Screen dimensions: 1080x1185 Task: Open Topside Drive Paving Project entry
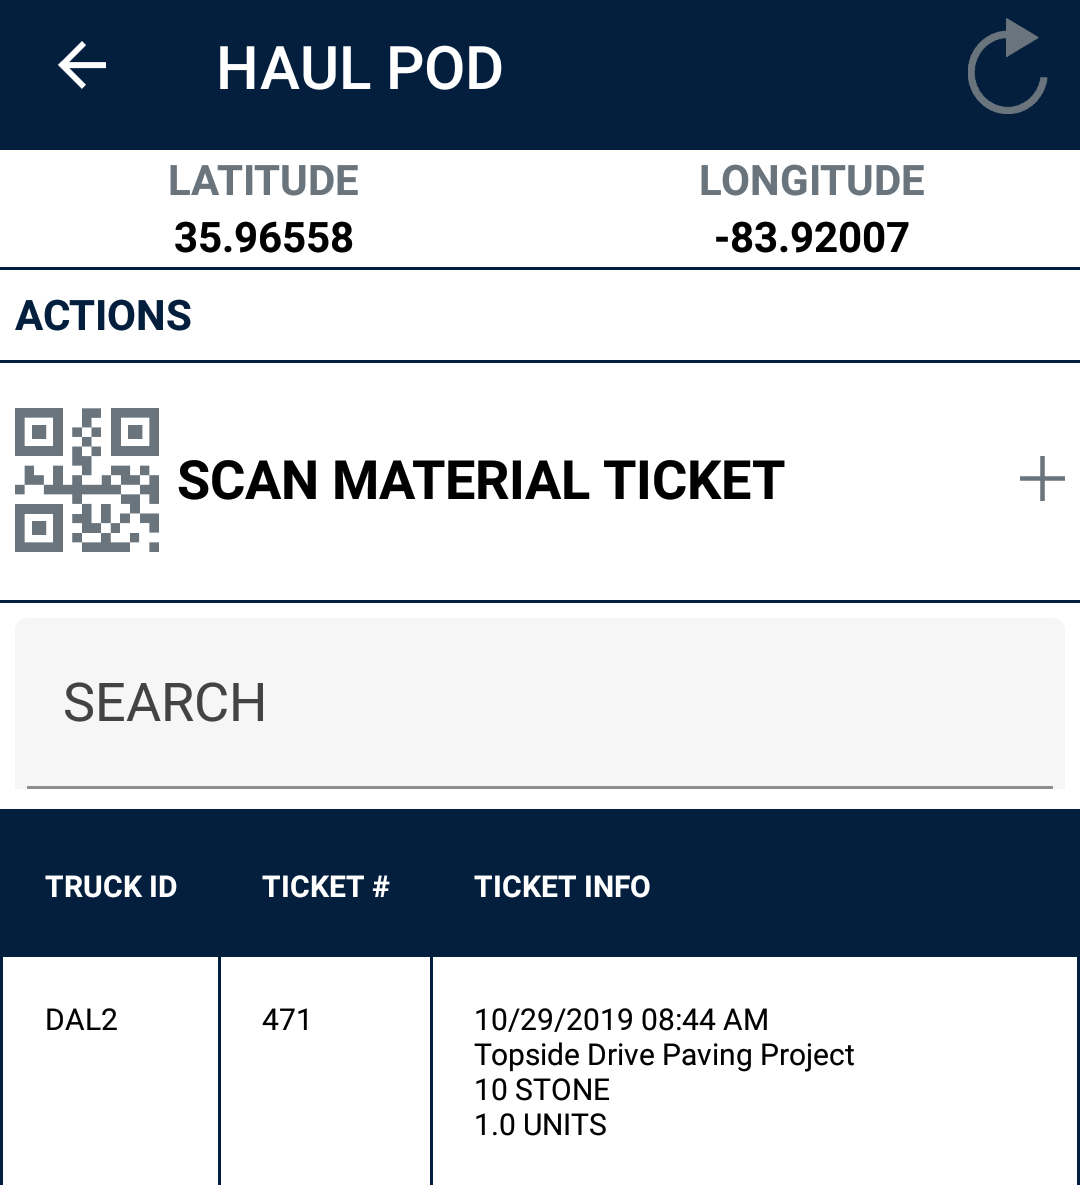tap(664, 1055)
